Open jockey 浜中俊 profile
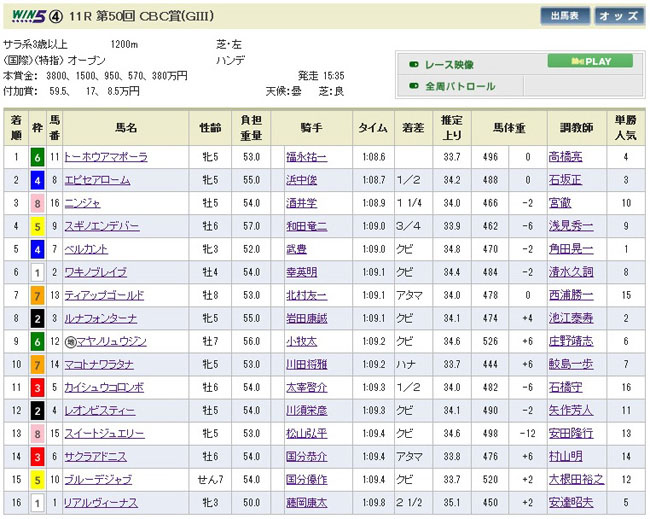 tap(300, 180)
